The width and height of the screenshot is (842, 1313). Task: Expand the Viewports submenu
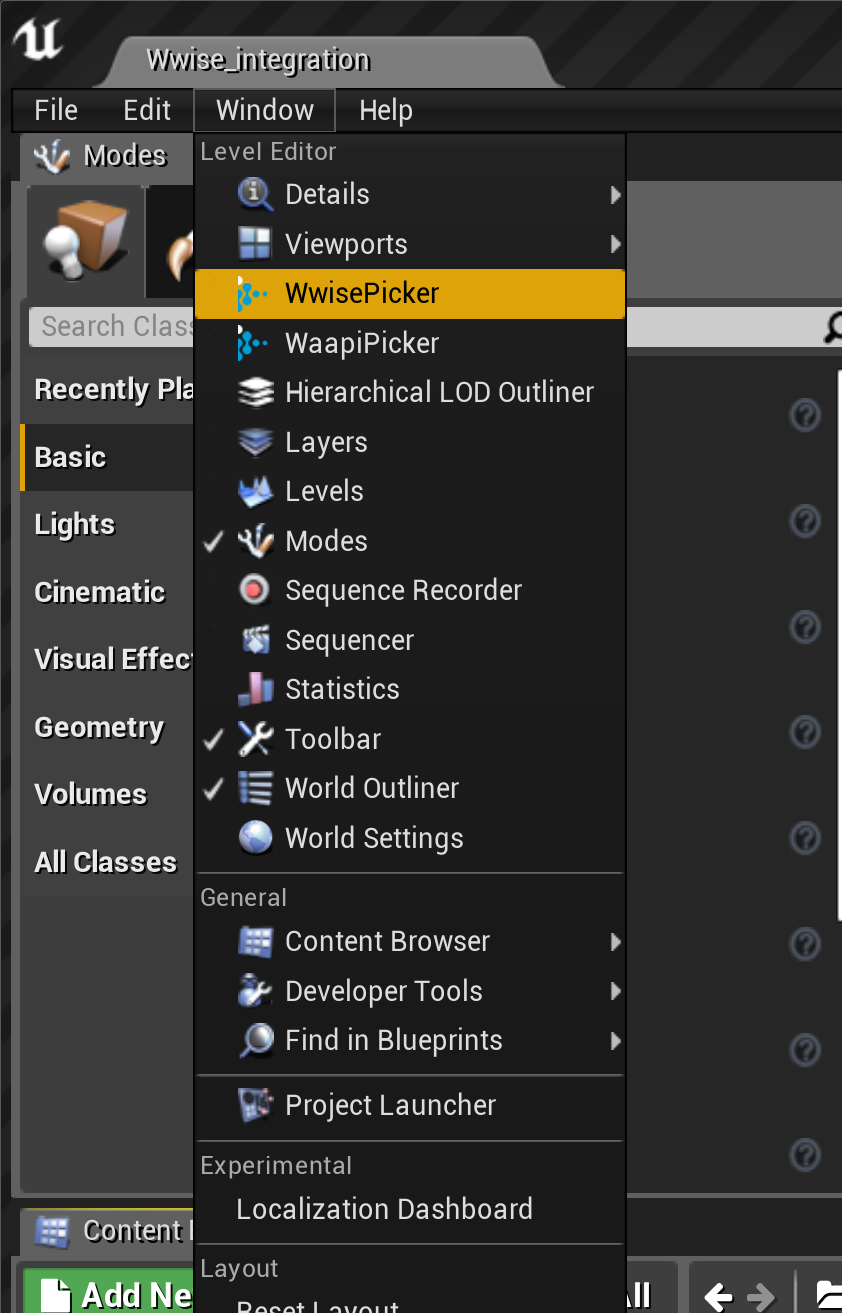[346, 243]
